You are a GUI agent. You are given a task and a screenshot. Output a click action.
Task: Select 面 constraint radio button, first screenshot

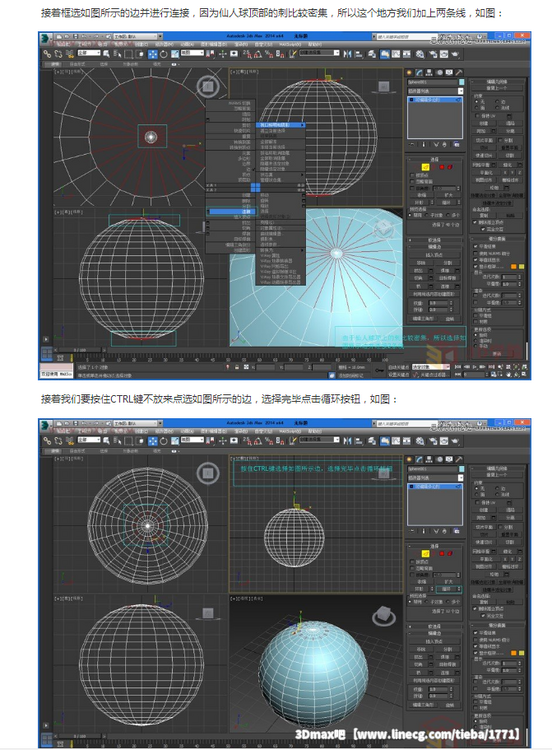point(477,108)
